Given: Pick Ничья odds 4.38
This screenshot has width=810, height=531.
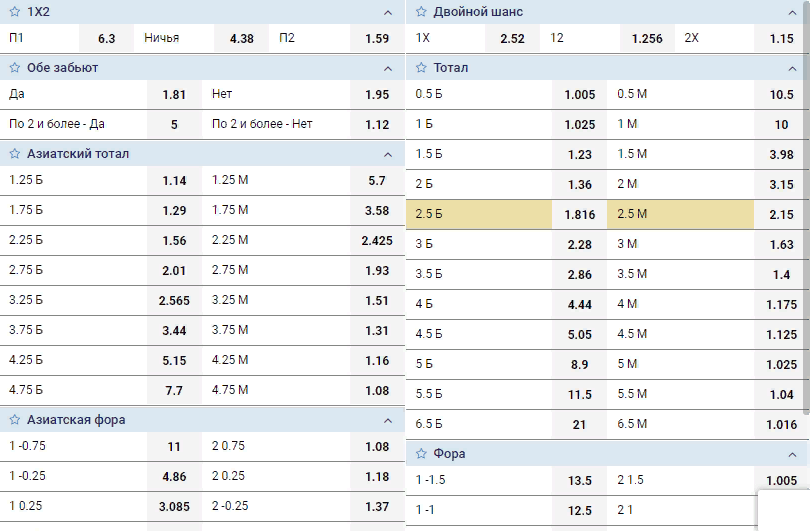Looking at the screenshot, I should [x=241, y=39].
